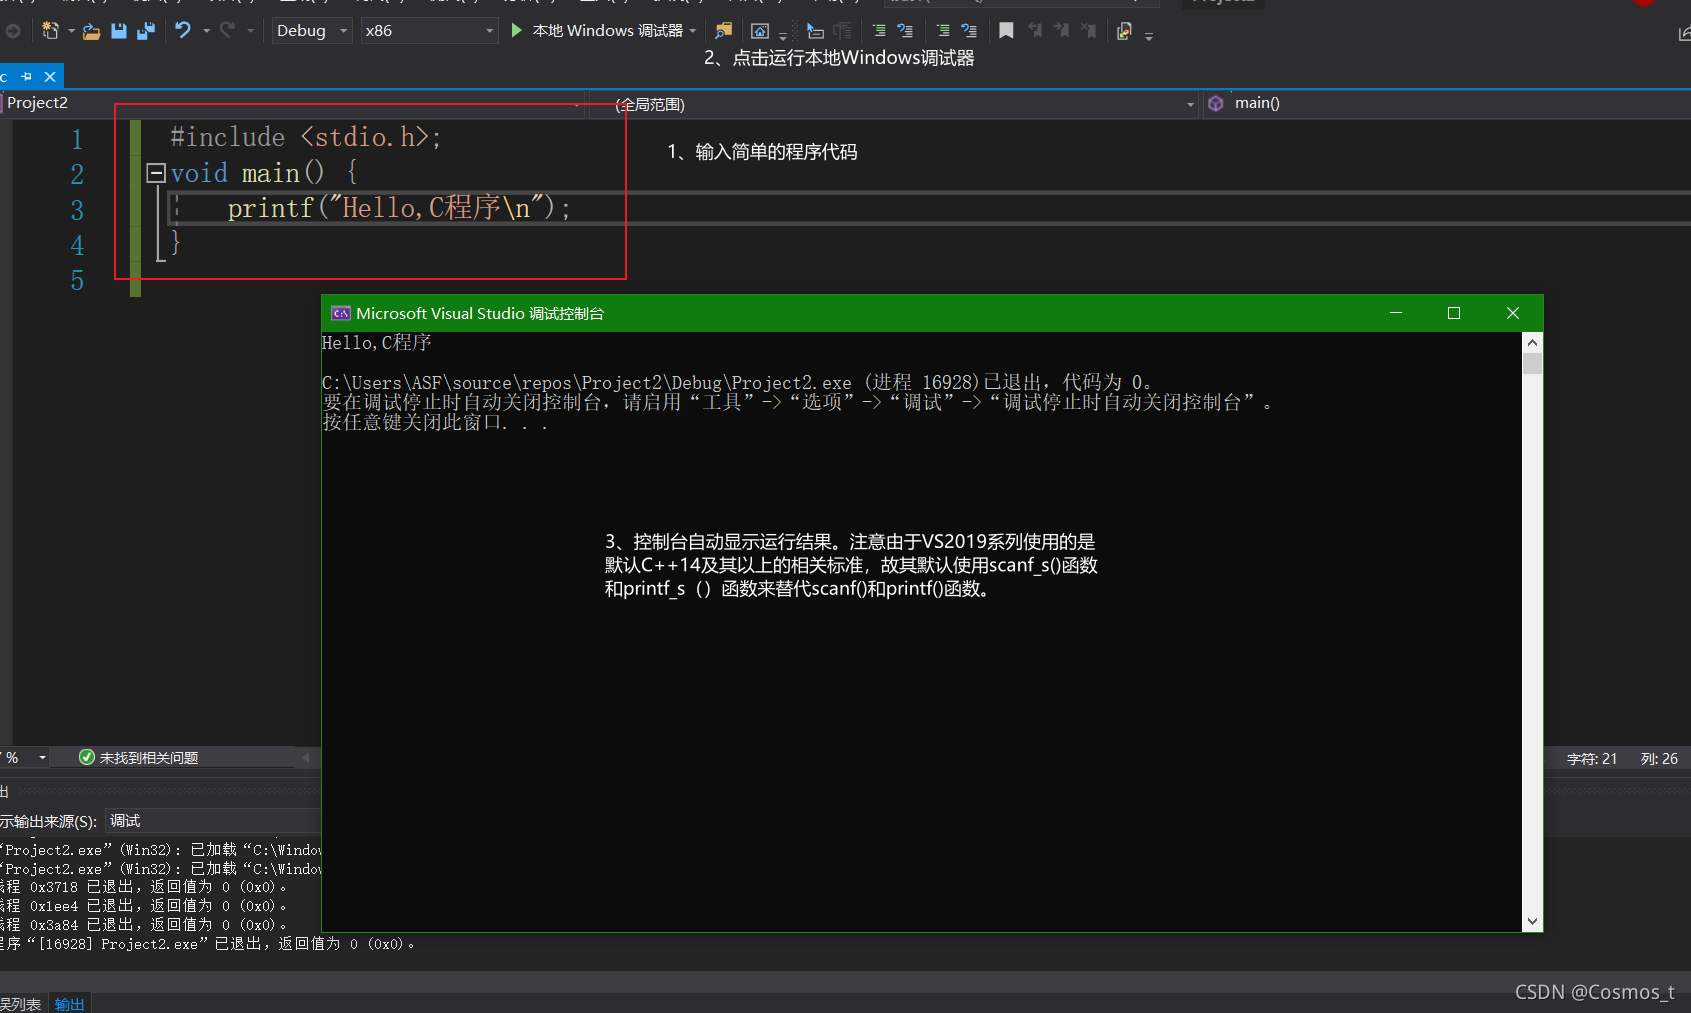Toggle a bookmark on the current line
Image resolution: width=1691 pixels, height=1013 pixels.
tap(1006, 31)
